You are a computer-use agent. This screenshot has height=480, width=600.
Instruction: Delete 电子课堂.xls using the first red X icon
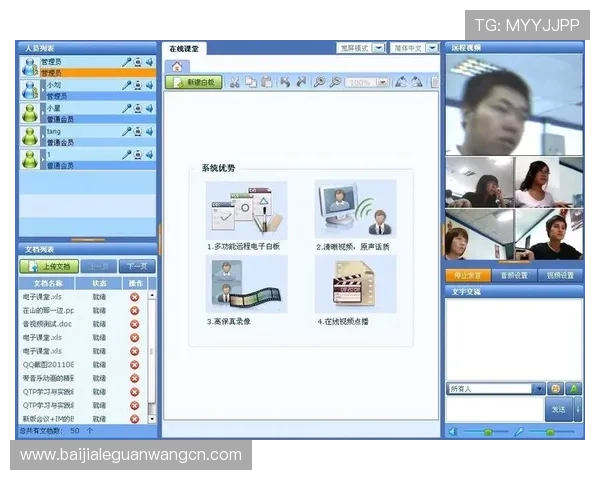click(135, 297)
